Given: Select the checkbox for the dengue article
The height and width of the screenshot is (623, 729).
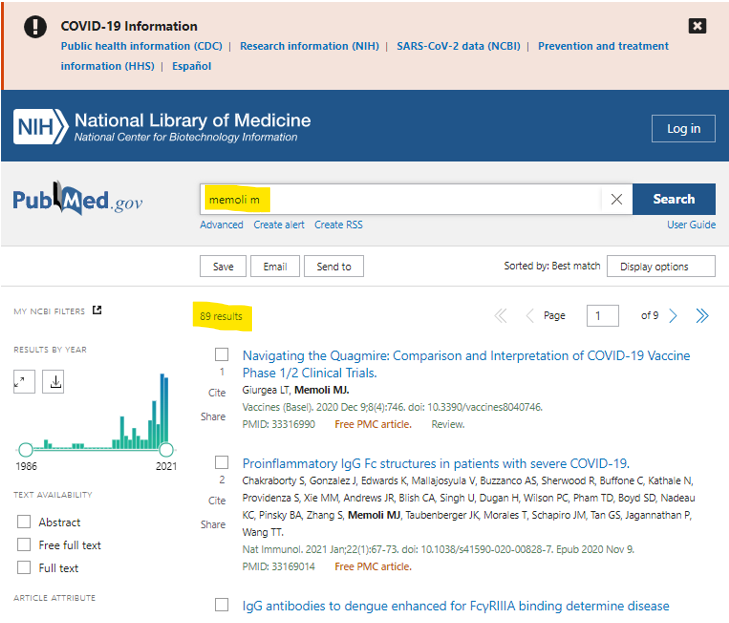Looking at the screenshot, I should [222, 604].
